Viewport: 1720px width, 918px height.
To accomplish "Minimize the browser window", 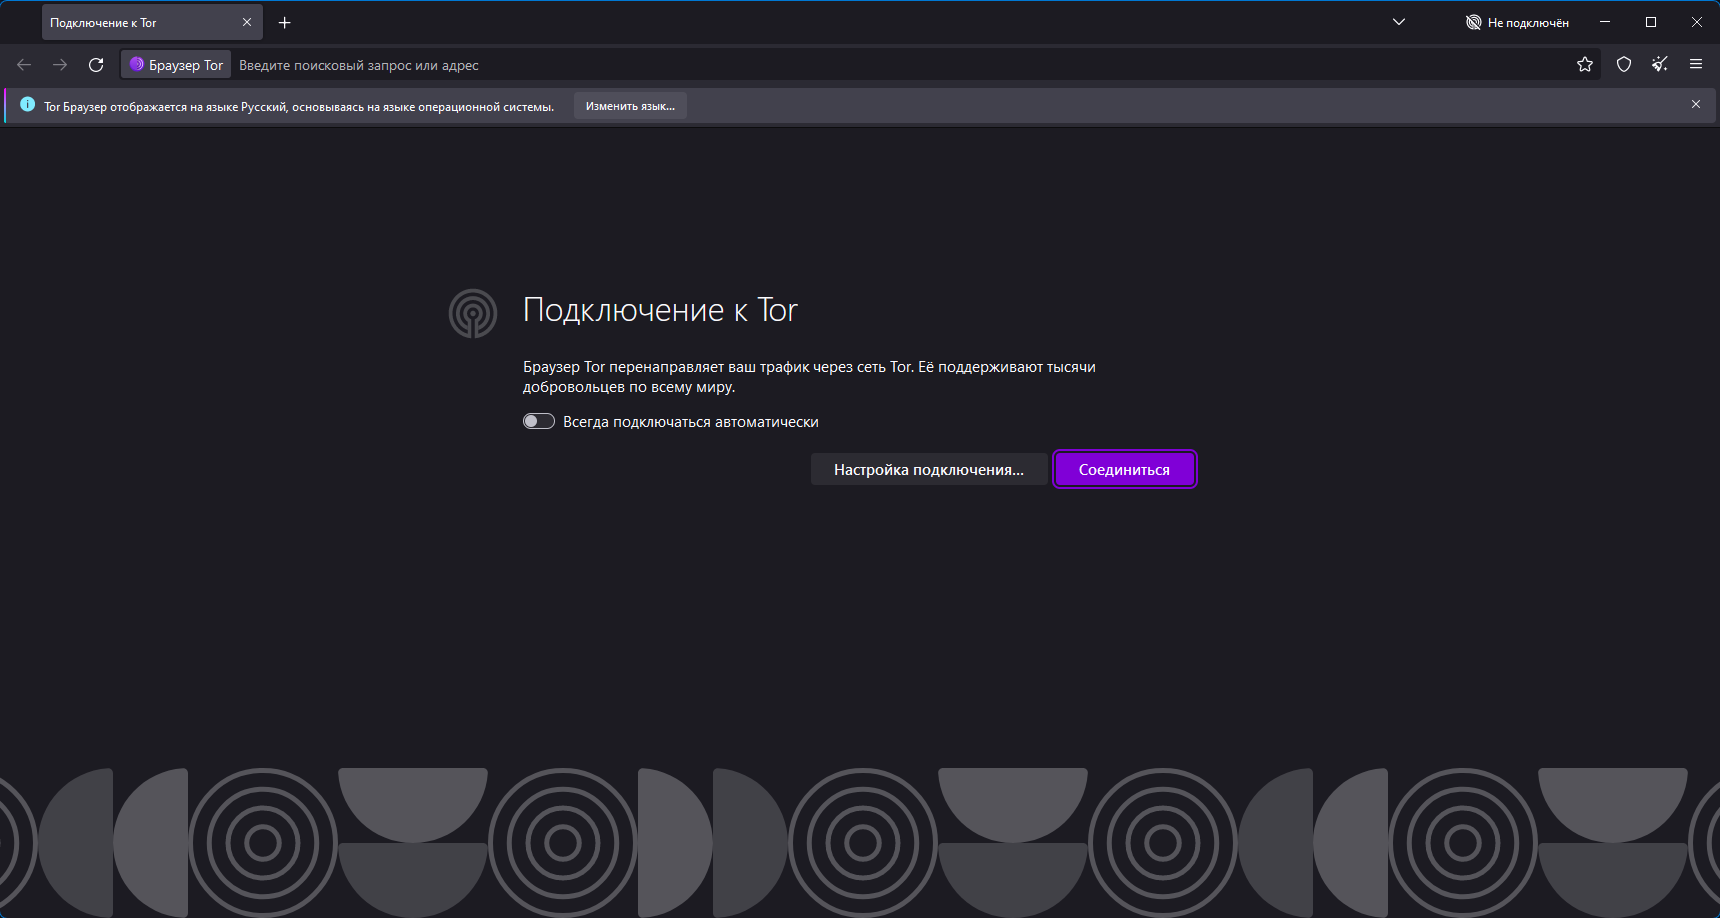I will [x=1605, y=22].
